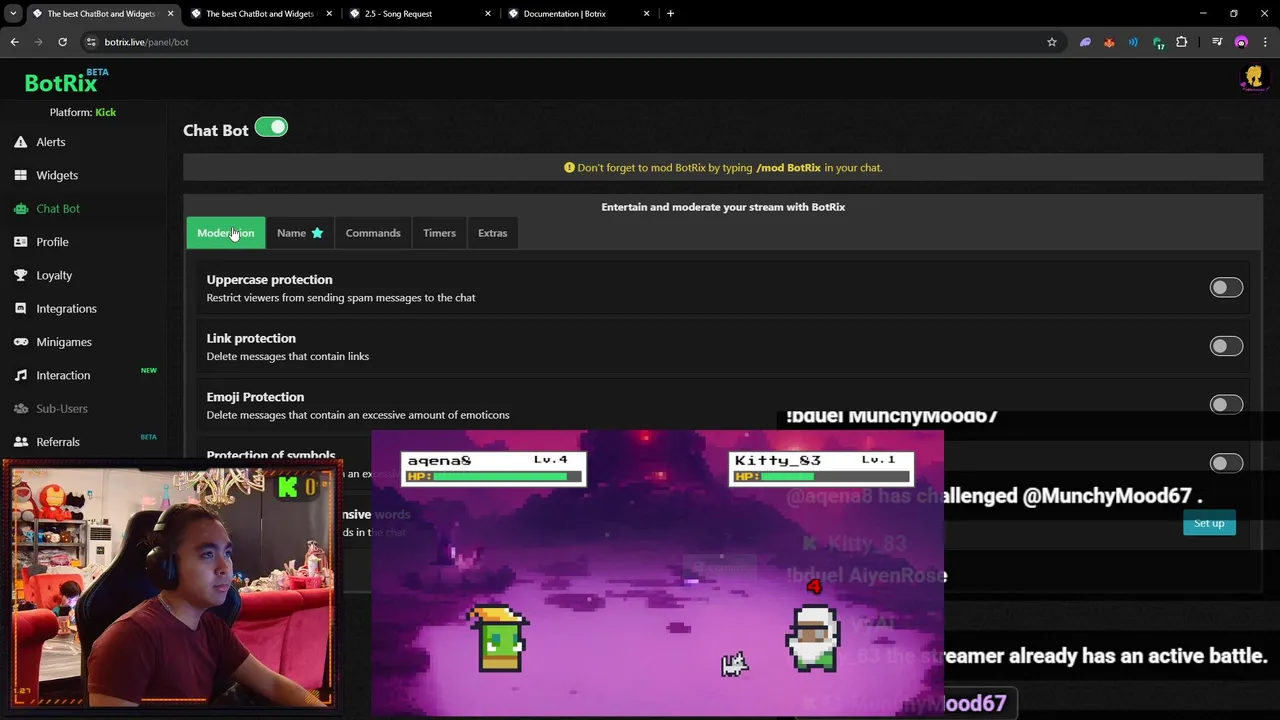This screenshot has height=720, width=1280.
Task: Close the Documentation | Botrix tab
Action: [647, 14]
